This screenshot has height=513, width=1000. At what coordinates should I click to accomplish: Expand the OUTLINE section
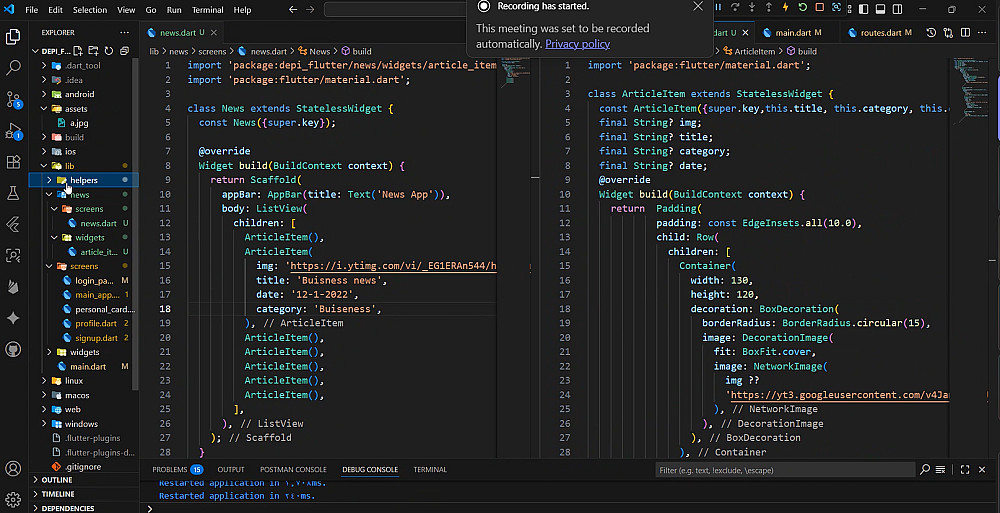pyautogui.click(x=57, y=480)
